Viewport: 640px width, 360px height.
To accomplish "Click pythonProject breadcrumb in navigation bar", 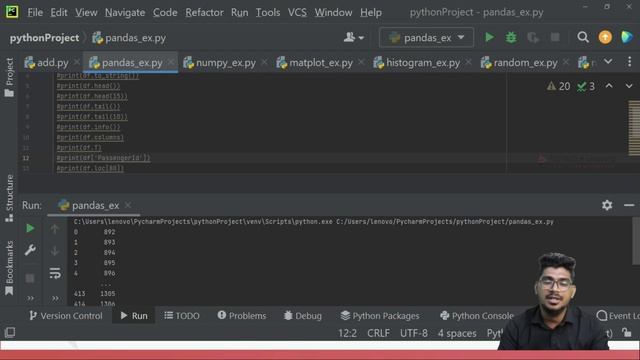I will [x=44, y=38].
